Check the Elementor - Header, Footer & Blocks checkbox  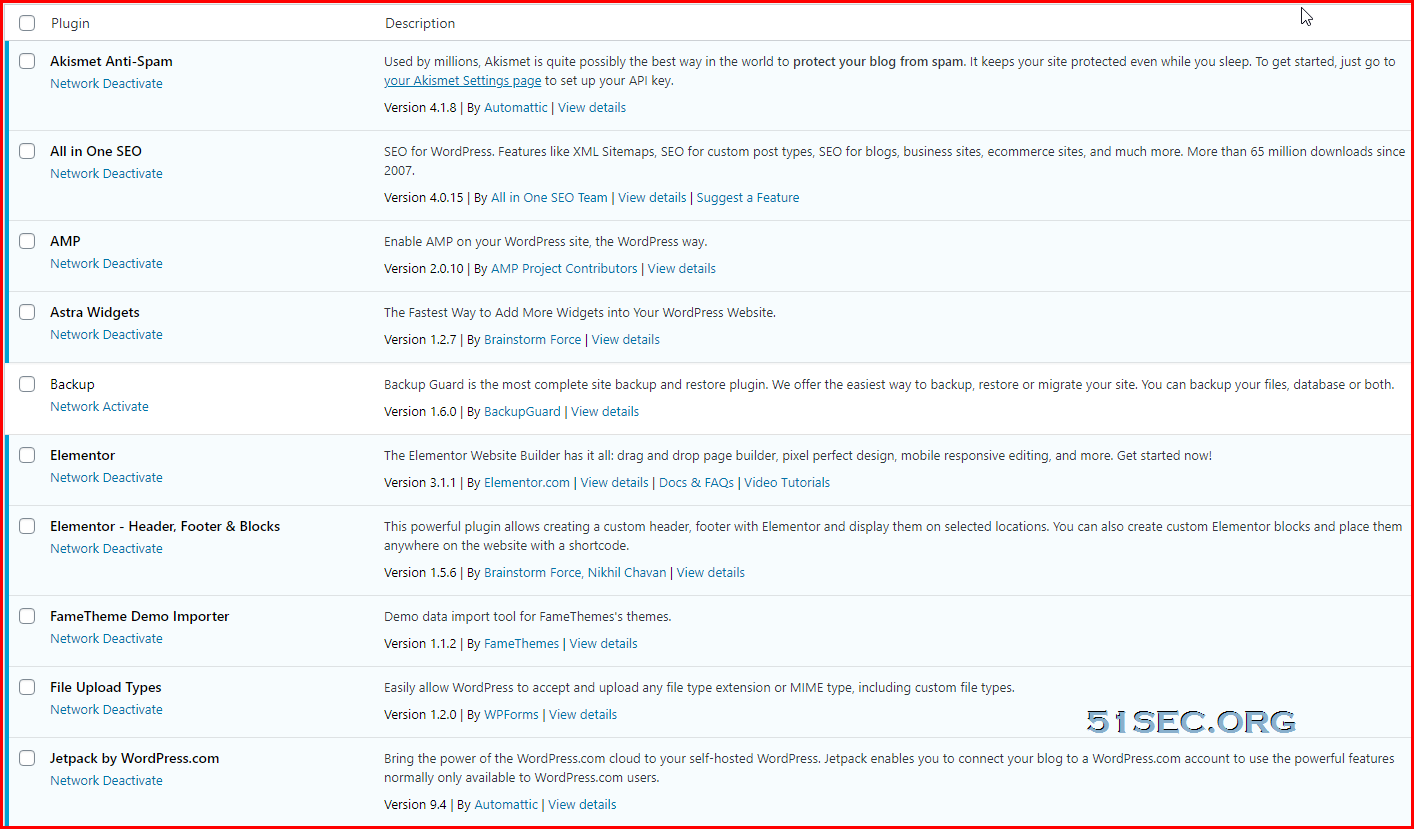[x=27, y=526]
